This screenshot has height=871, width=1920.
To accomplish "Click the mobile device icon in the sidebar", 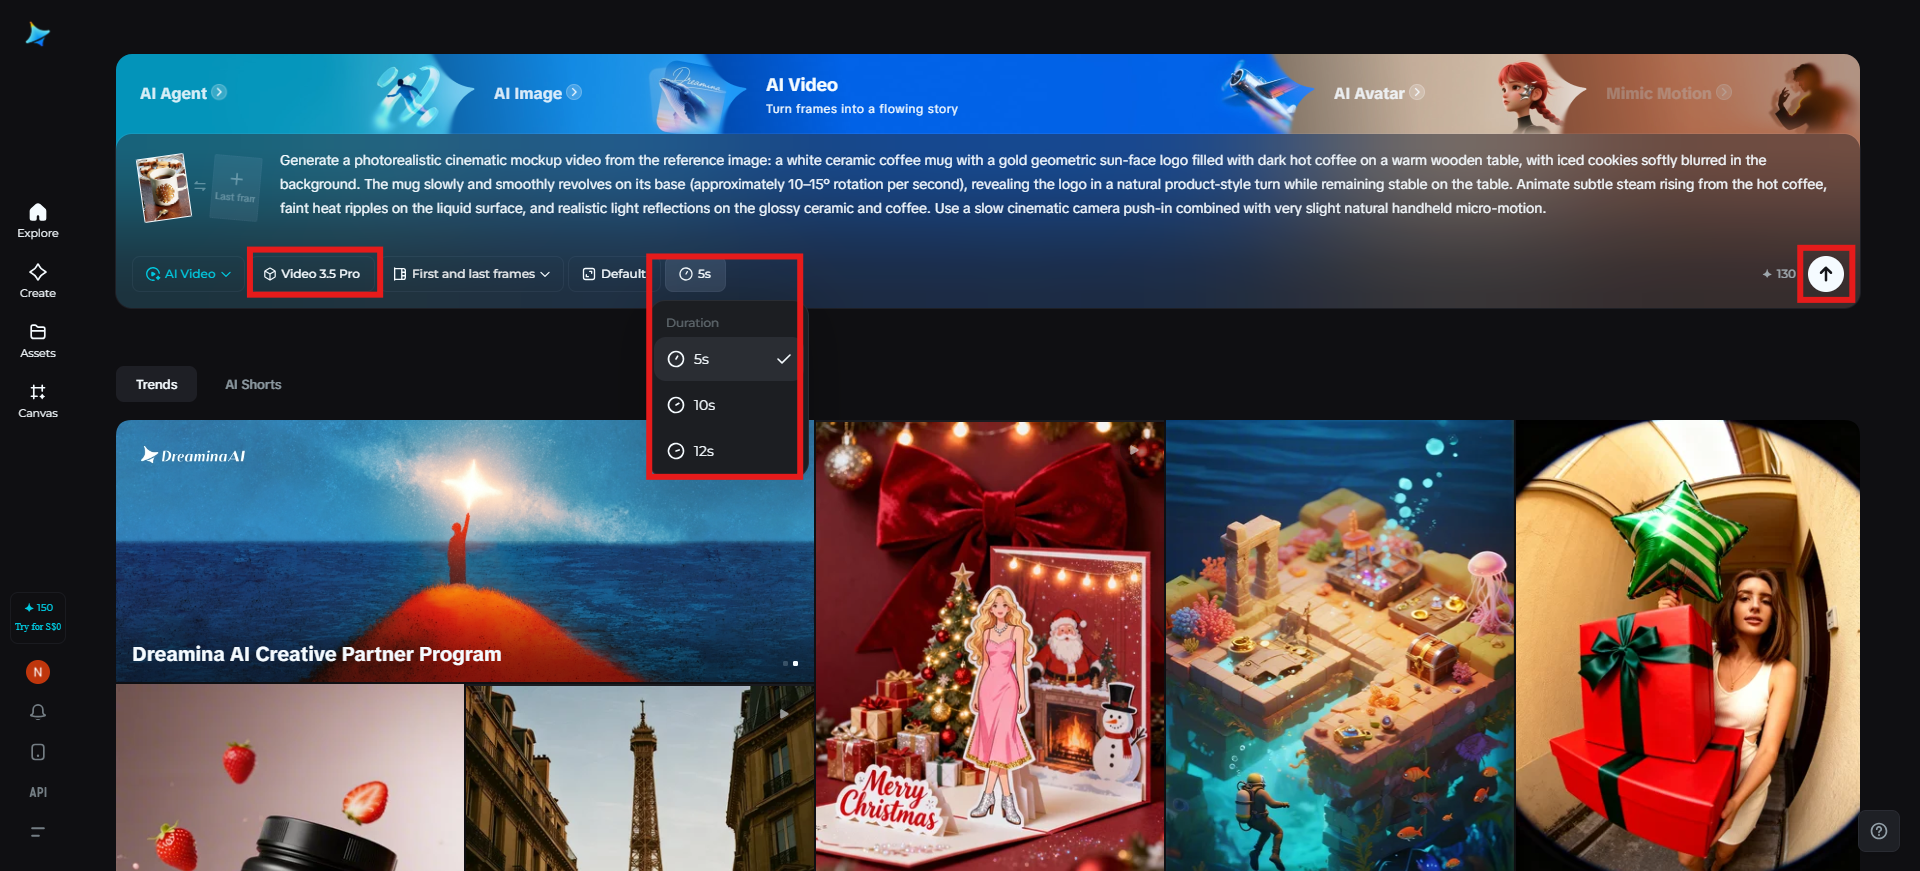I will (38, 752).
